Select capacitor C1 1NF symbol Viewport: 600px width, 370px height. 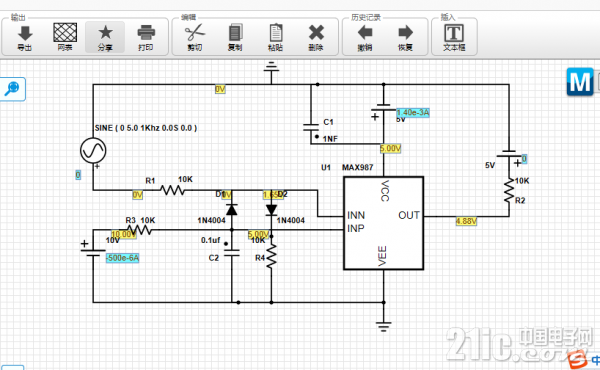pyautogui.click(x=311, y=127)
